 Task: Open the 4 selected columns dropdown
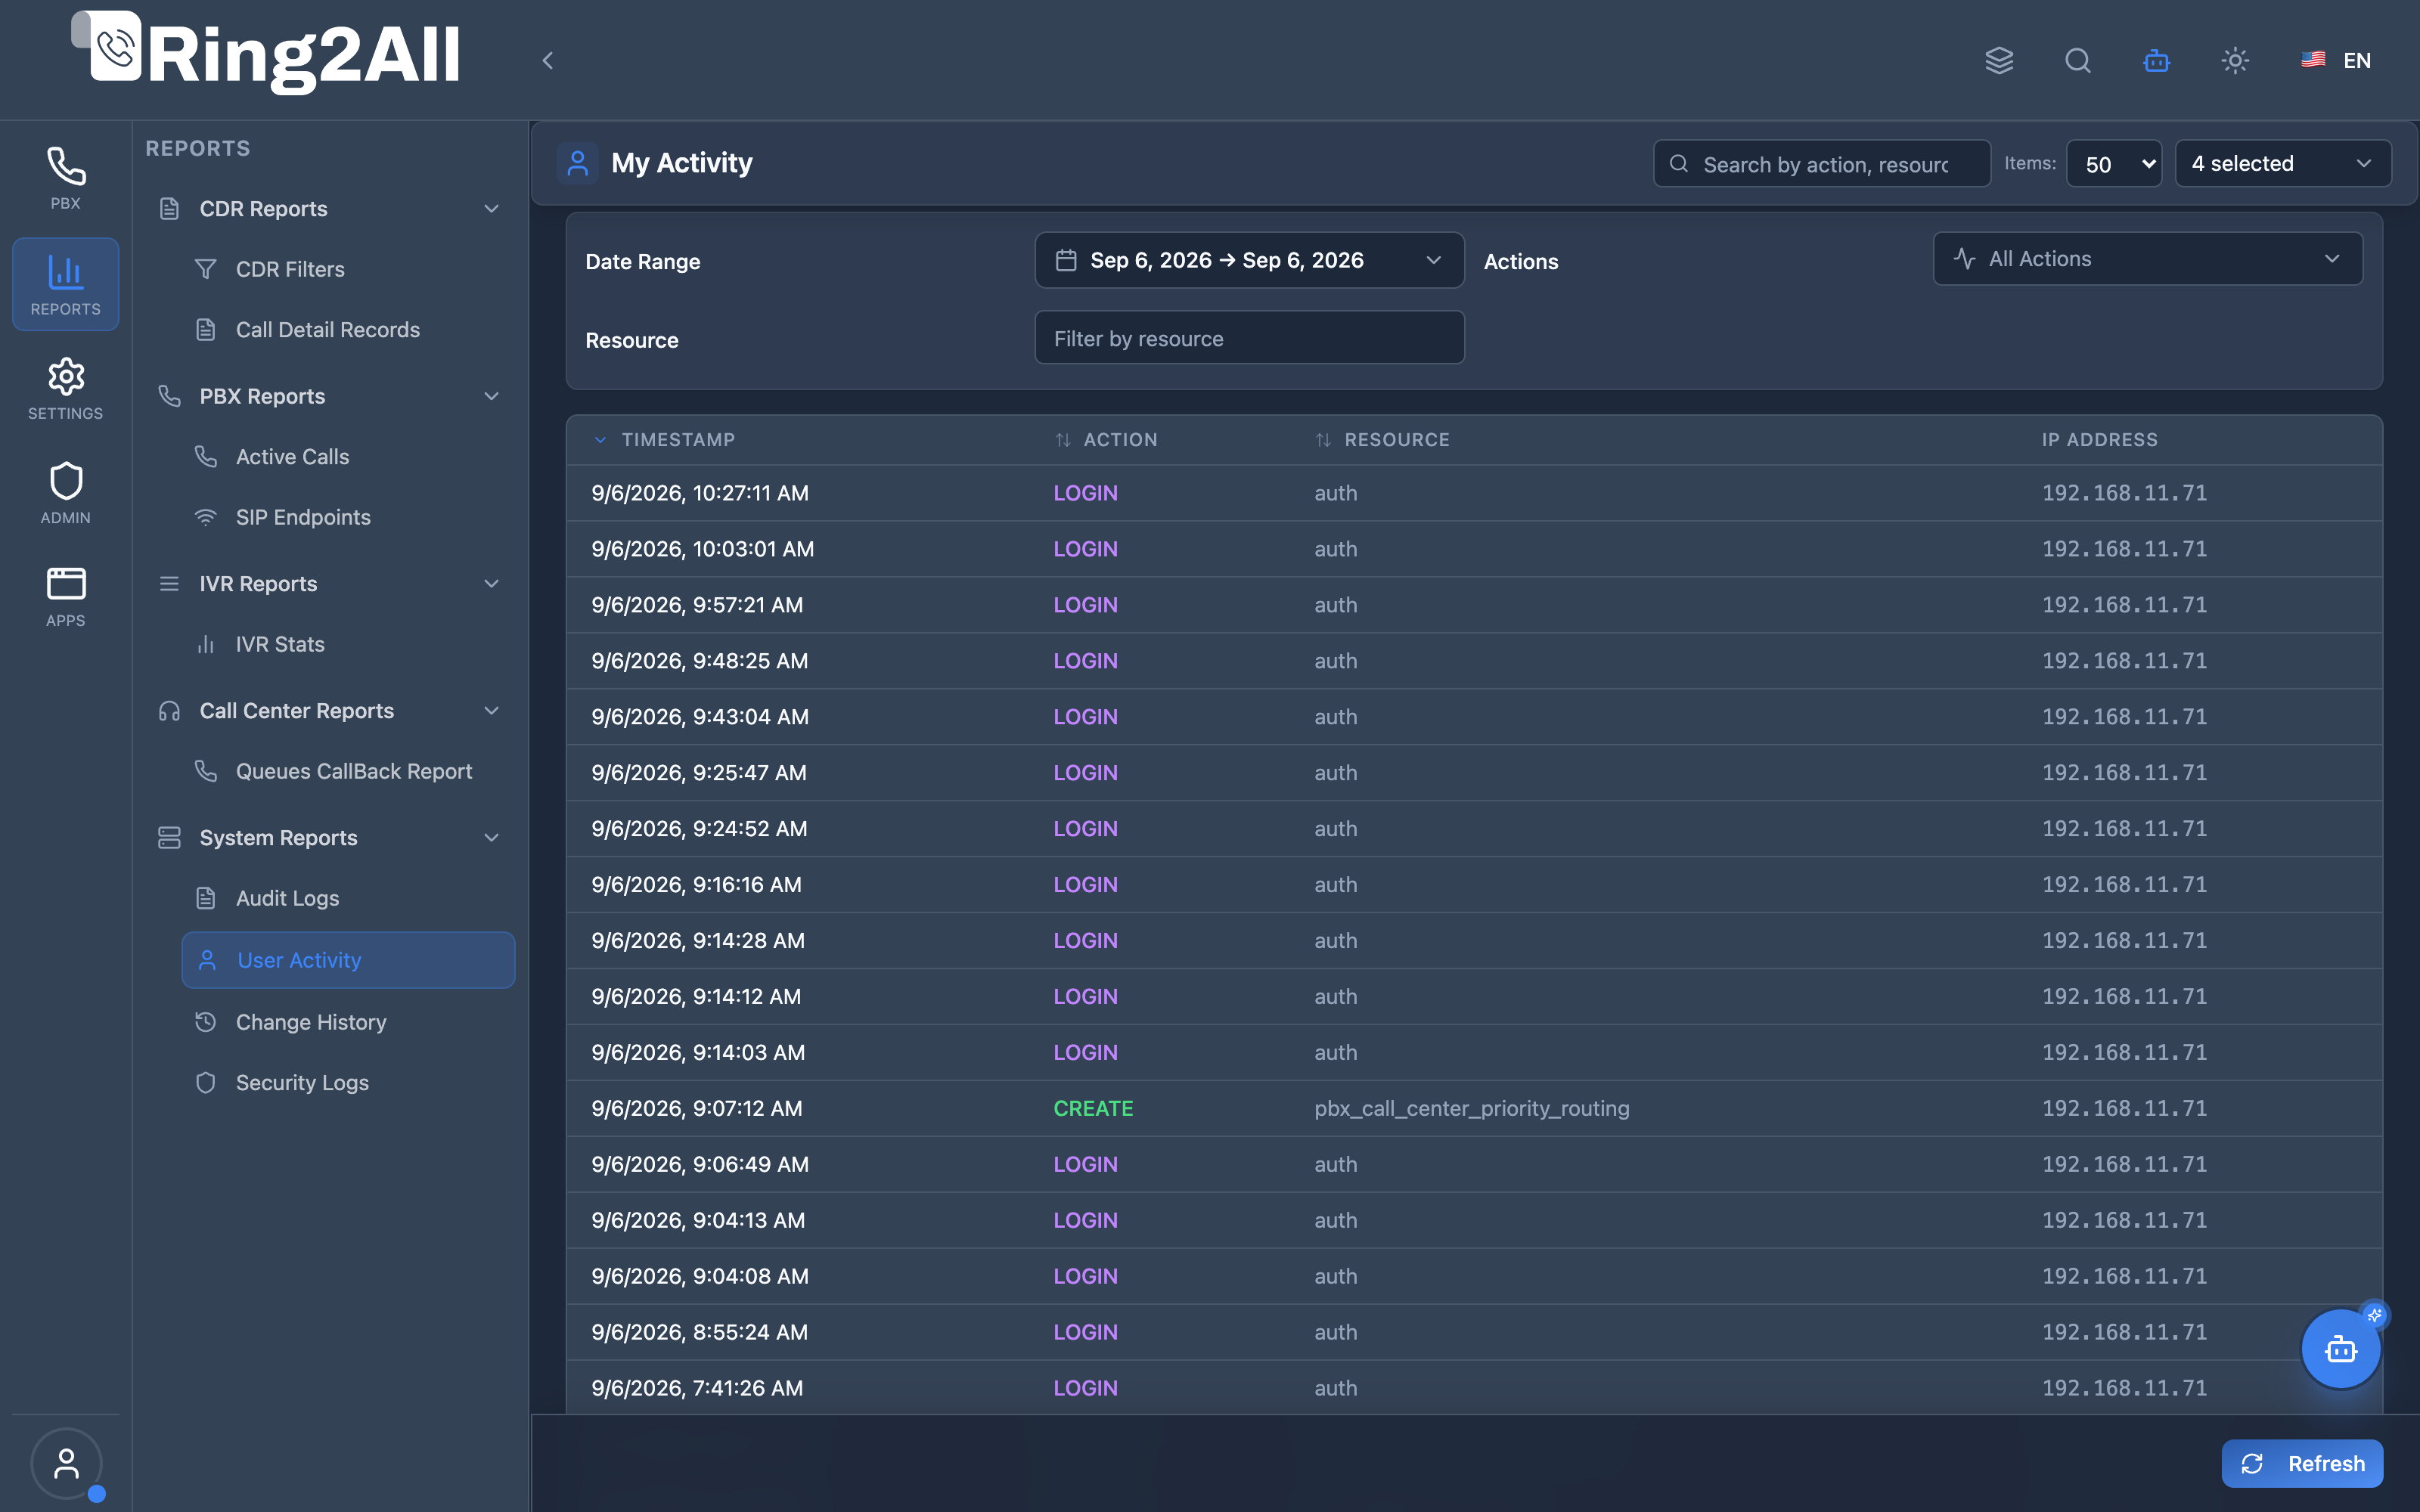[x=2283, y=163]
